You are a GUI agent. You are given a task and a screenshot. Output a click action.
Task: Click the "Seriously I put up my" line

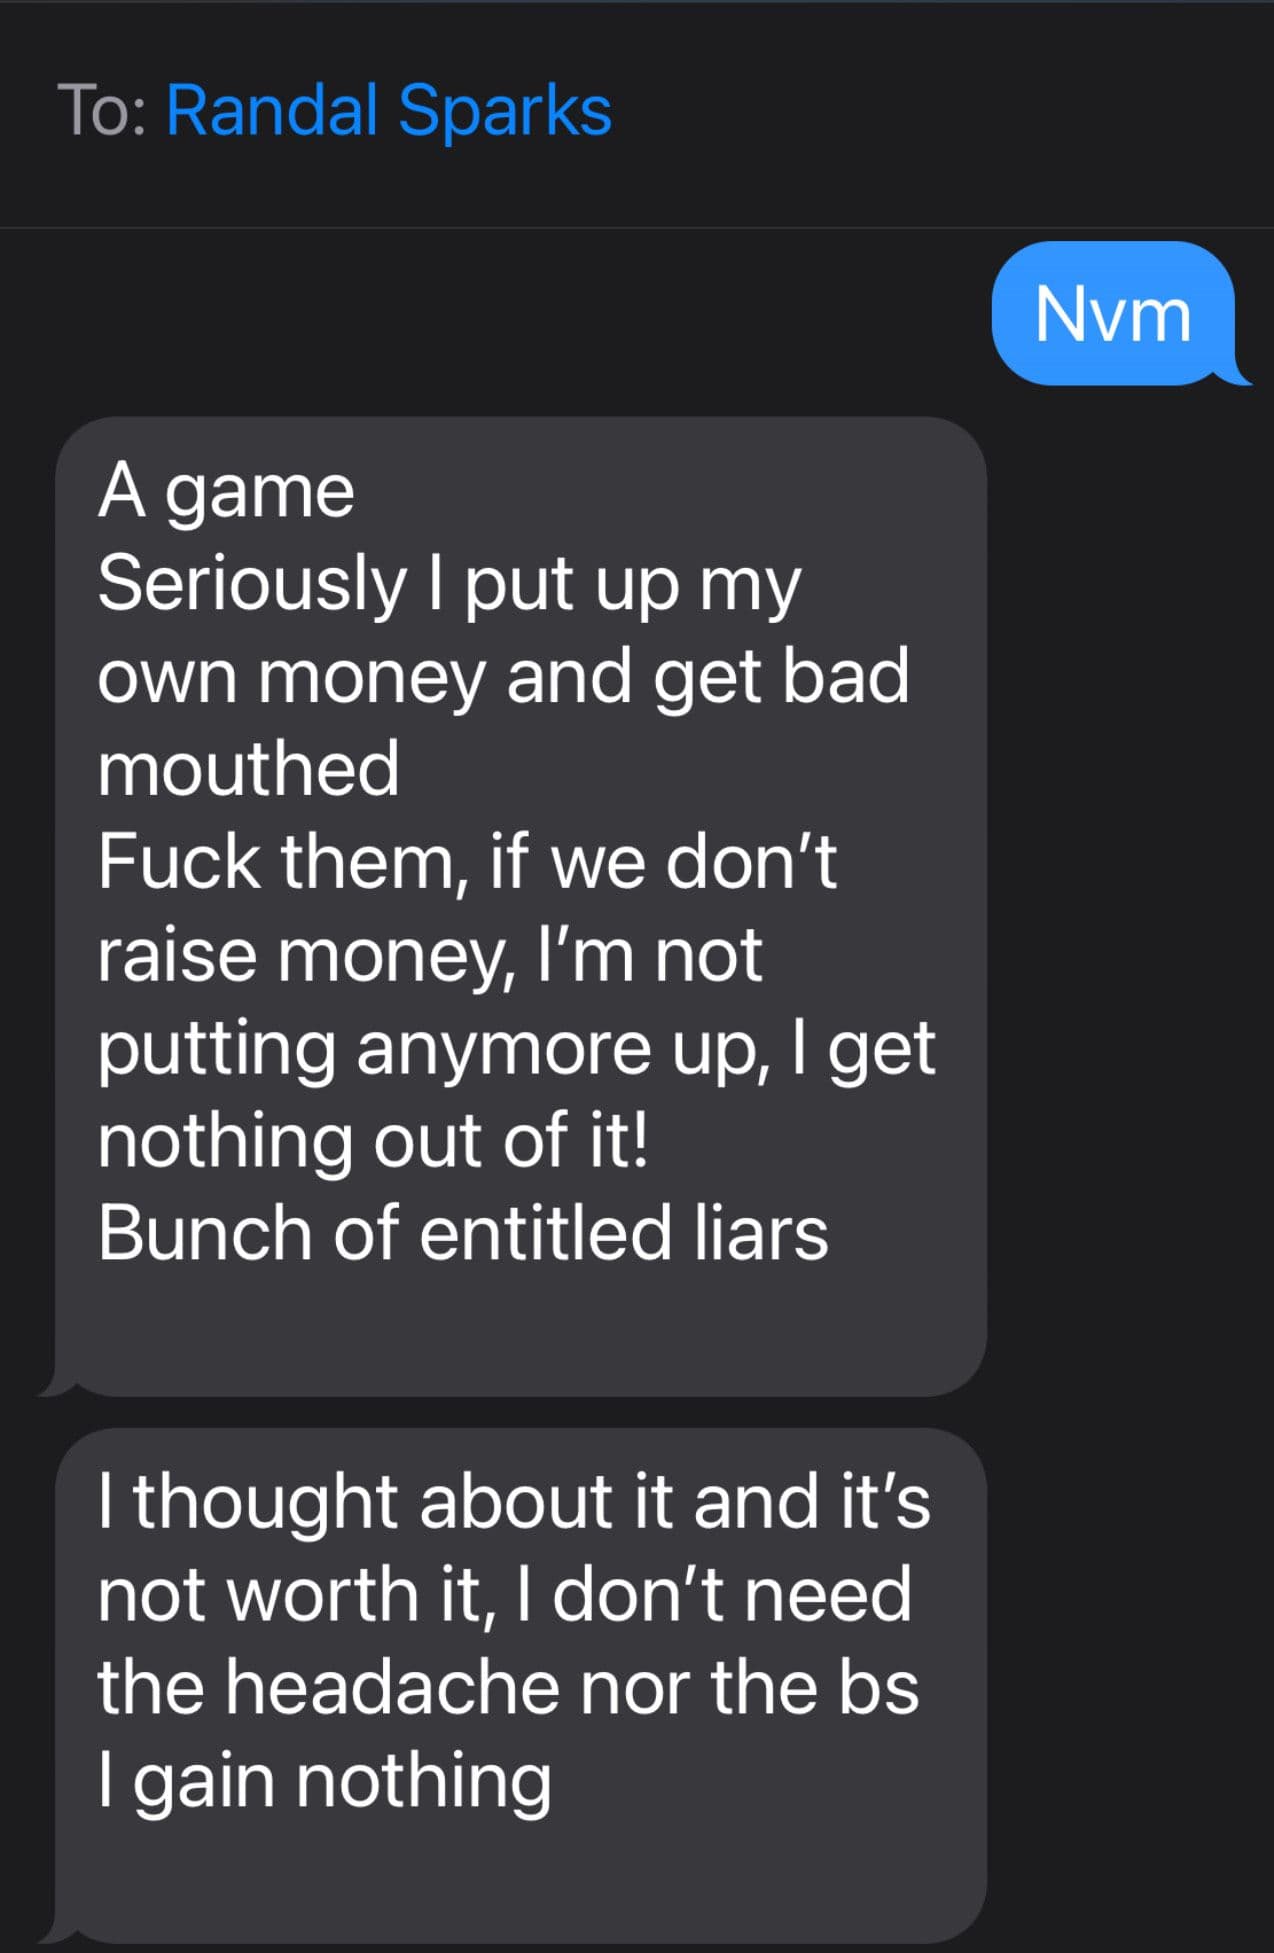[449, 584]
